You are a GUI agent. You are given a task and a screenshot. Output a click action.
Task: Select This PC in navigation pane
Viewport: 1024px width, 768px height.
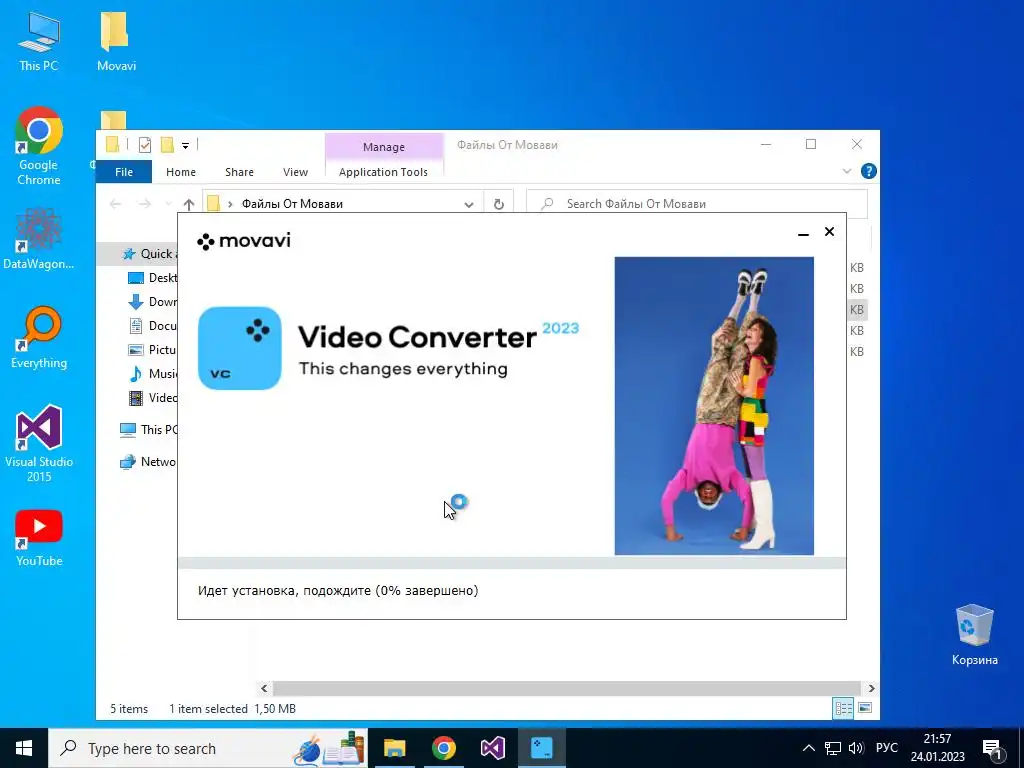pyautogui.click(x=148, y=429)
